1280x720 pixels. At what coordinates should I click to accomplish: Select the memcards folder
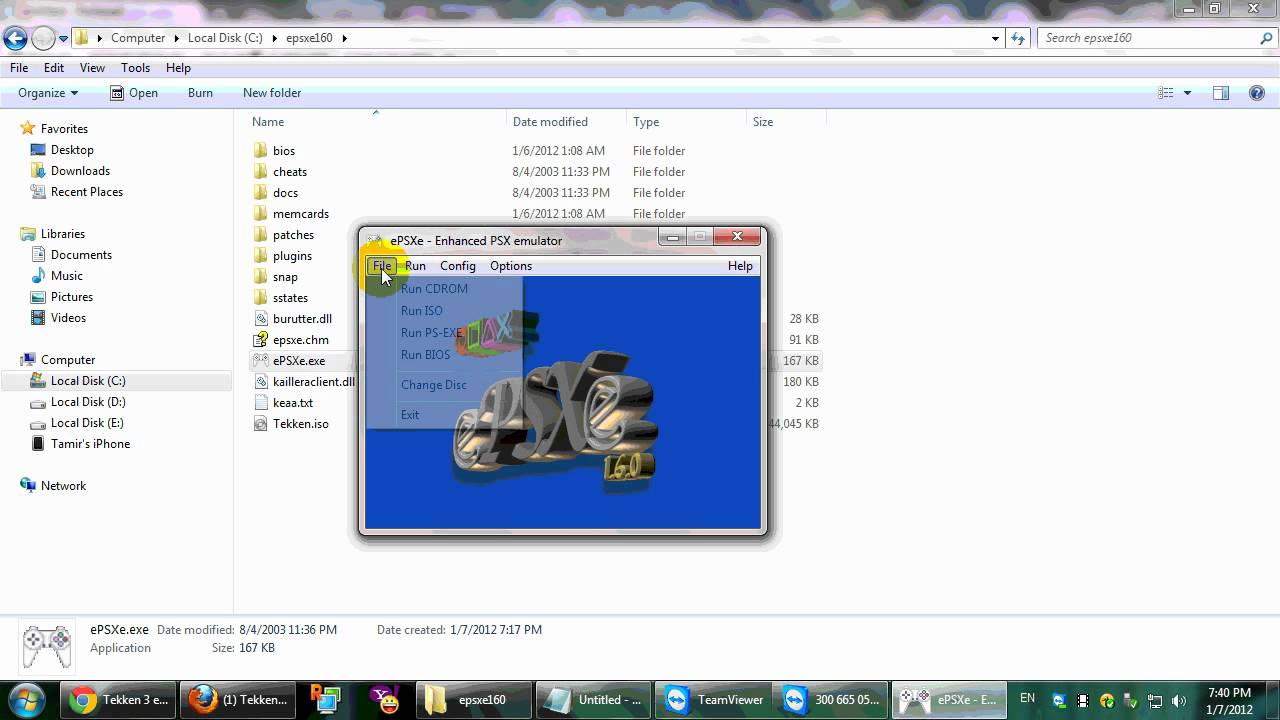coord(301,214)
